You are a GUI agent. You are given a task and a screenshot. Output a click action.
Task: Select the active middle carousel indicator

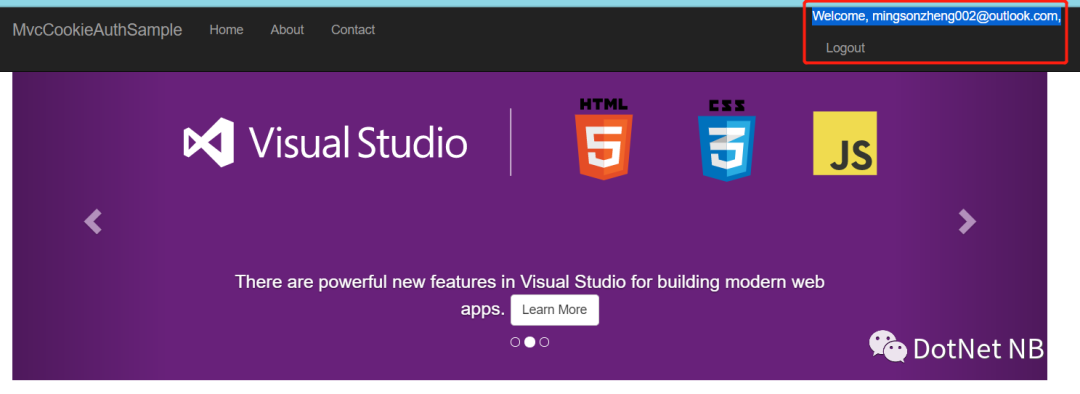click(530, 342)
